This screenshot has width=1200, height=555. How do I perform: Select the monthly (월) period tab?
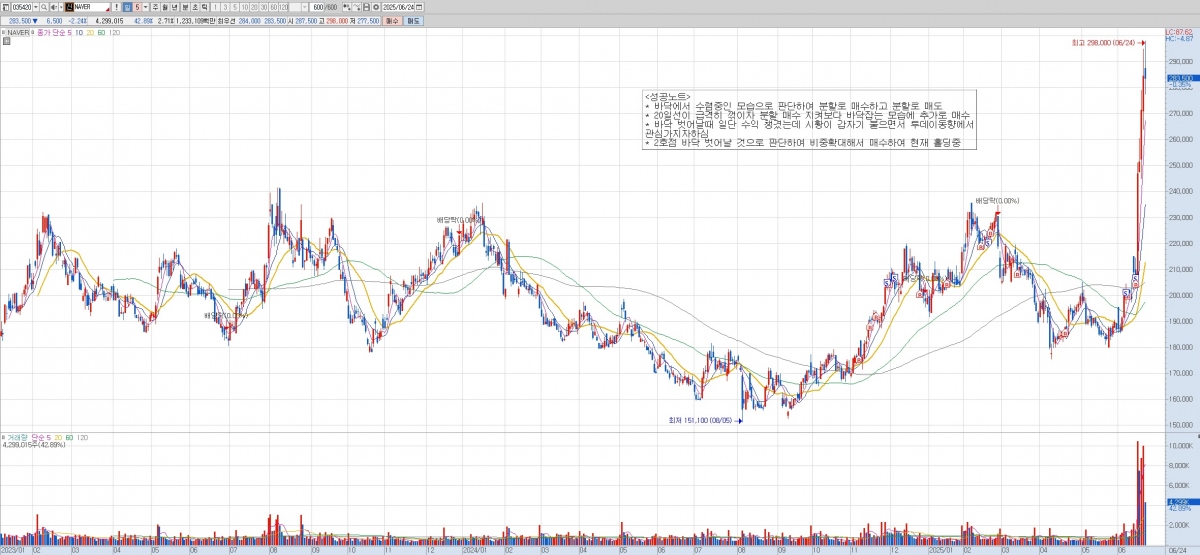tap(165, 7)
